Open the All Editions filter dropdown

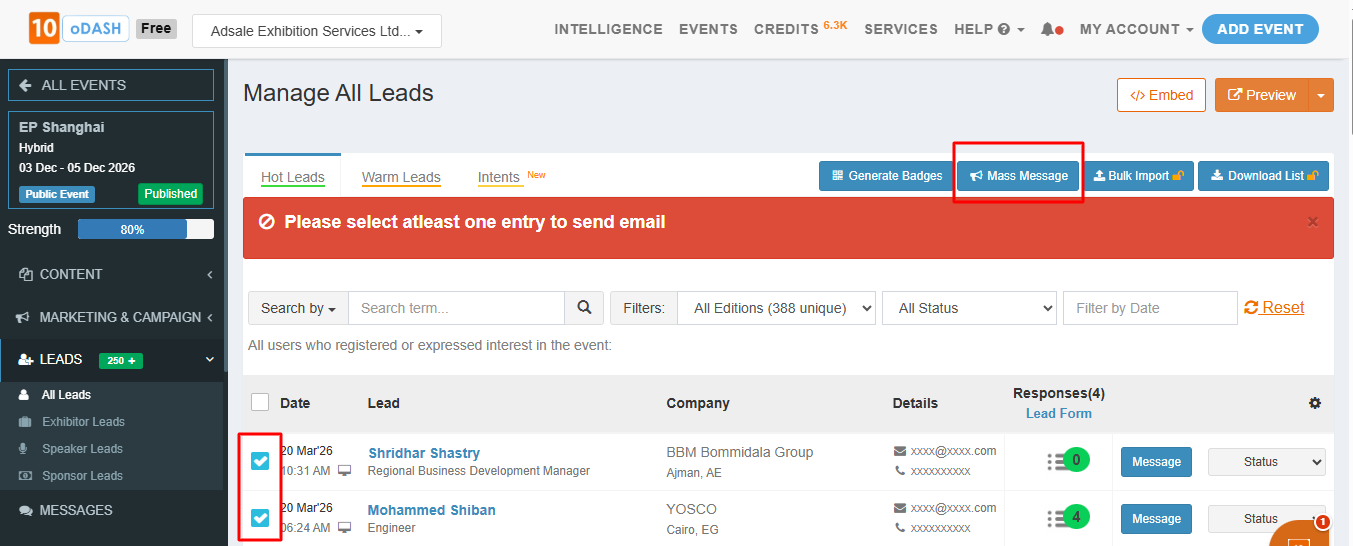click(776, 308)
